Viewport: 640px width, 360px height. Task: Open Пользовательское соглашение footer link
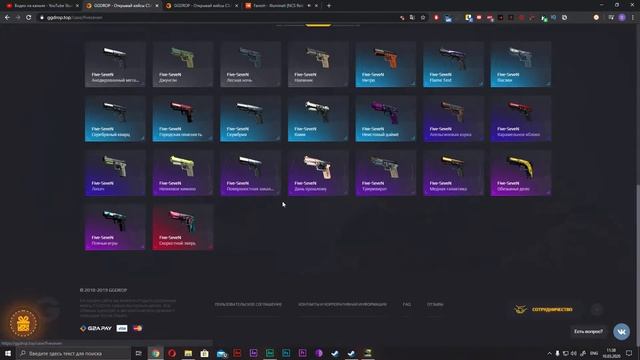click(x=248, y=304)
